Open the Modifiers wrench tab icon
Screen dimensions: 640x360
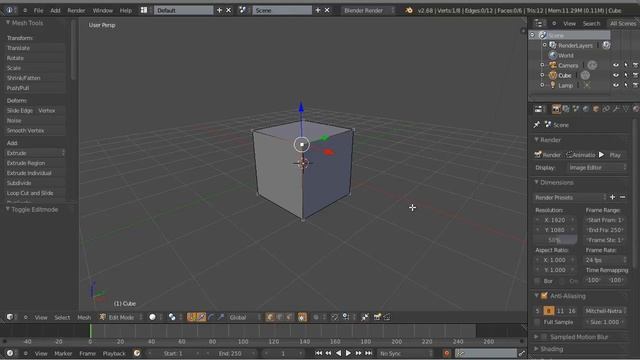(x=616, y=109)
